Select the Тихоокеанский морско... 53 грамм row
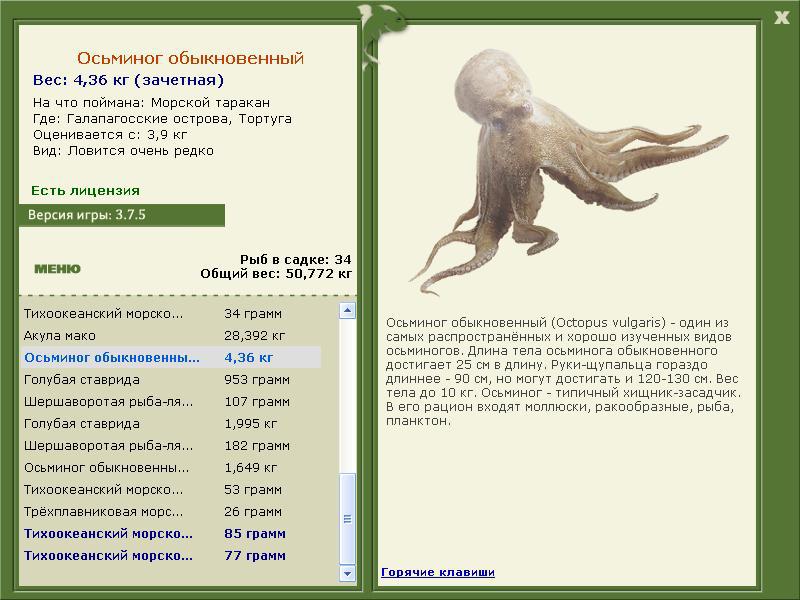This screenshot has height=600, width=800. point(171,489)
